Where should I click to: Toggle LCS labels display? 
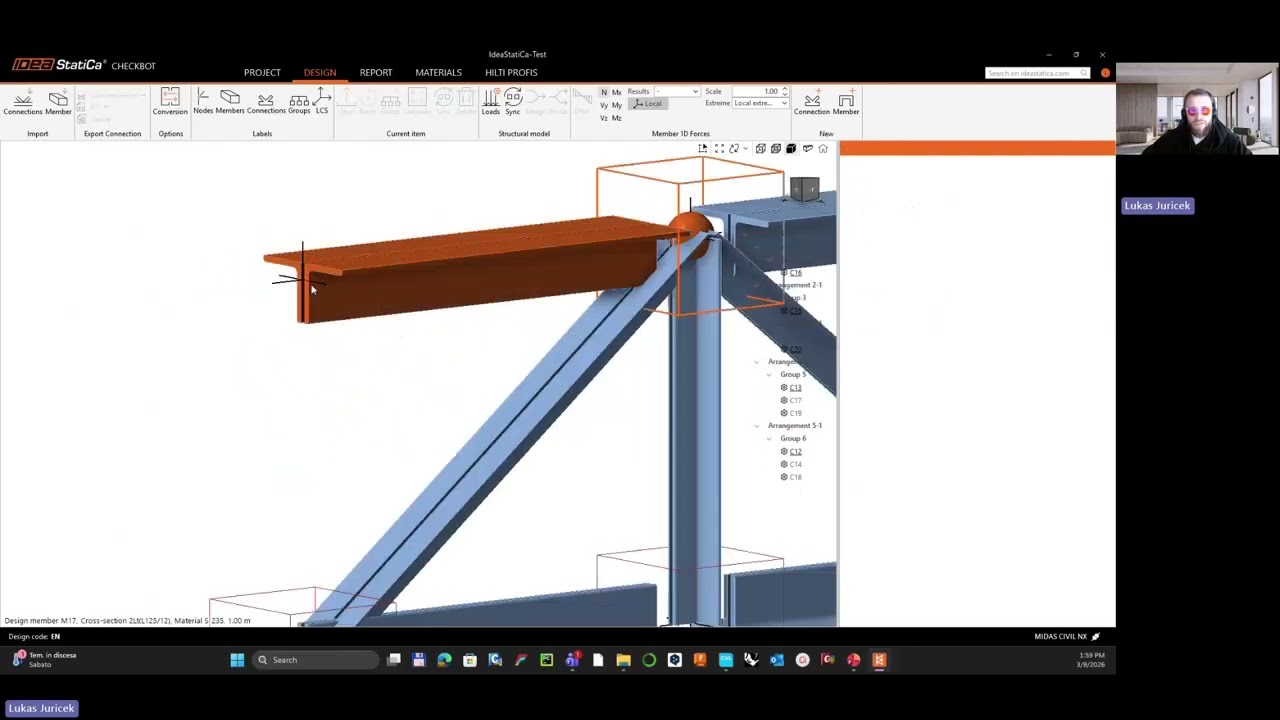click(322, 102)
